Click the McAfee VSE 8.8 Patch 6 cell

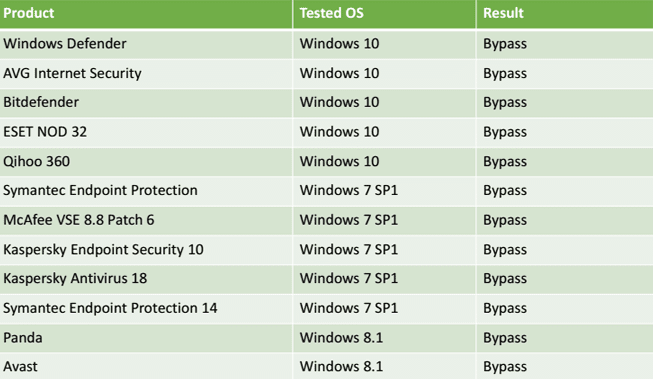[x=146, y=220]
